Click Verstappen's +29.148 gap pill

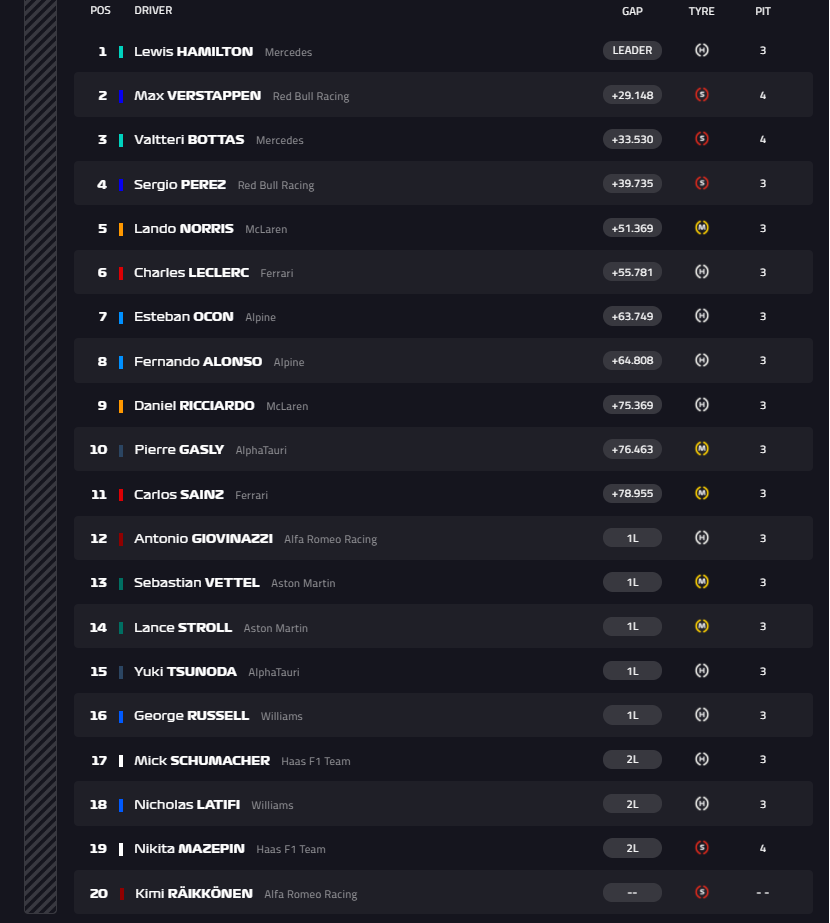pyautogui.click(x=632, y=95)
